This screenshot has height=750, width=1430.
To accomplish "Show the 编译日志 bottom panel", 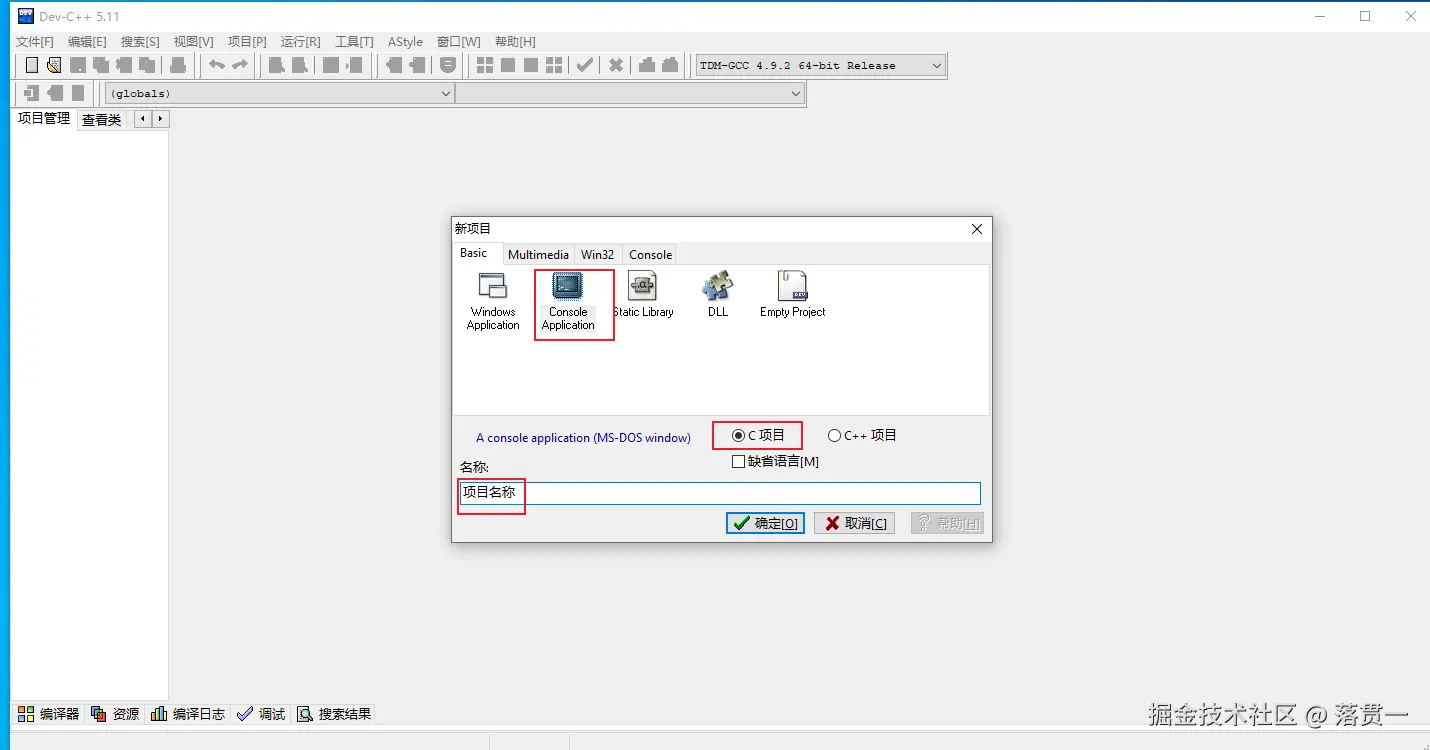I will (188, 714).
